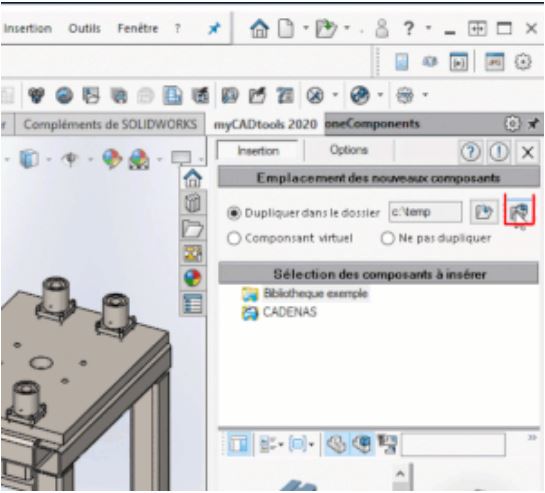Select Composant virtuel radio button
The height and width of the screenshot is (493, 545).
click(x=234, y=238)
